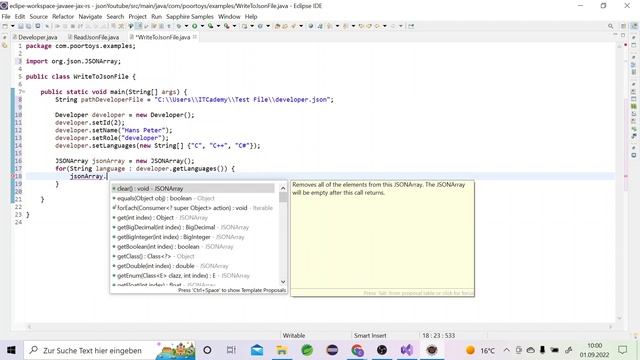Save the current file with the Save icon
Image resolution: width=640 pixels, height=360 pixels.
[x=20, y=26]
